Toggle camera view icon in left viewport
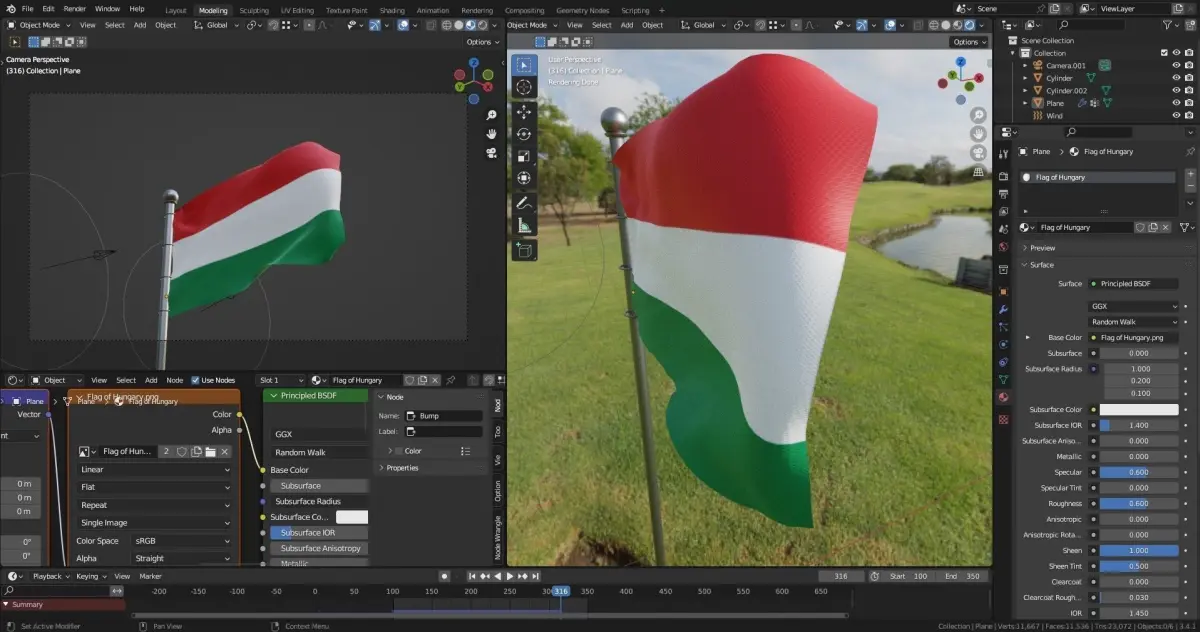This screenshot has height=632, width=1200. [x=491, y=153]
